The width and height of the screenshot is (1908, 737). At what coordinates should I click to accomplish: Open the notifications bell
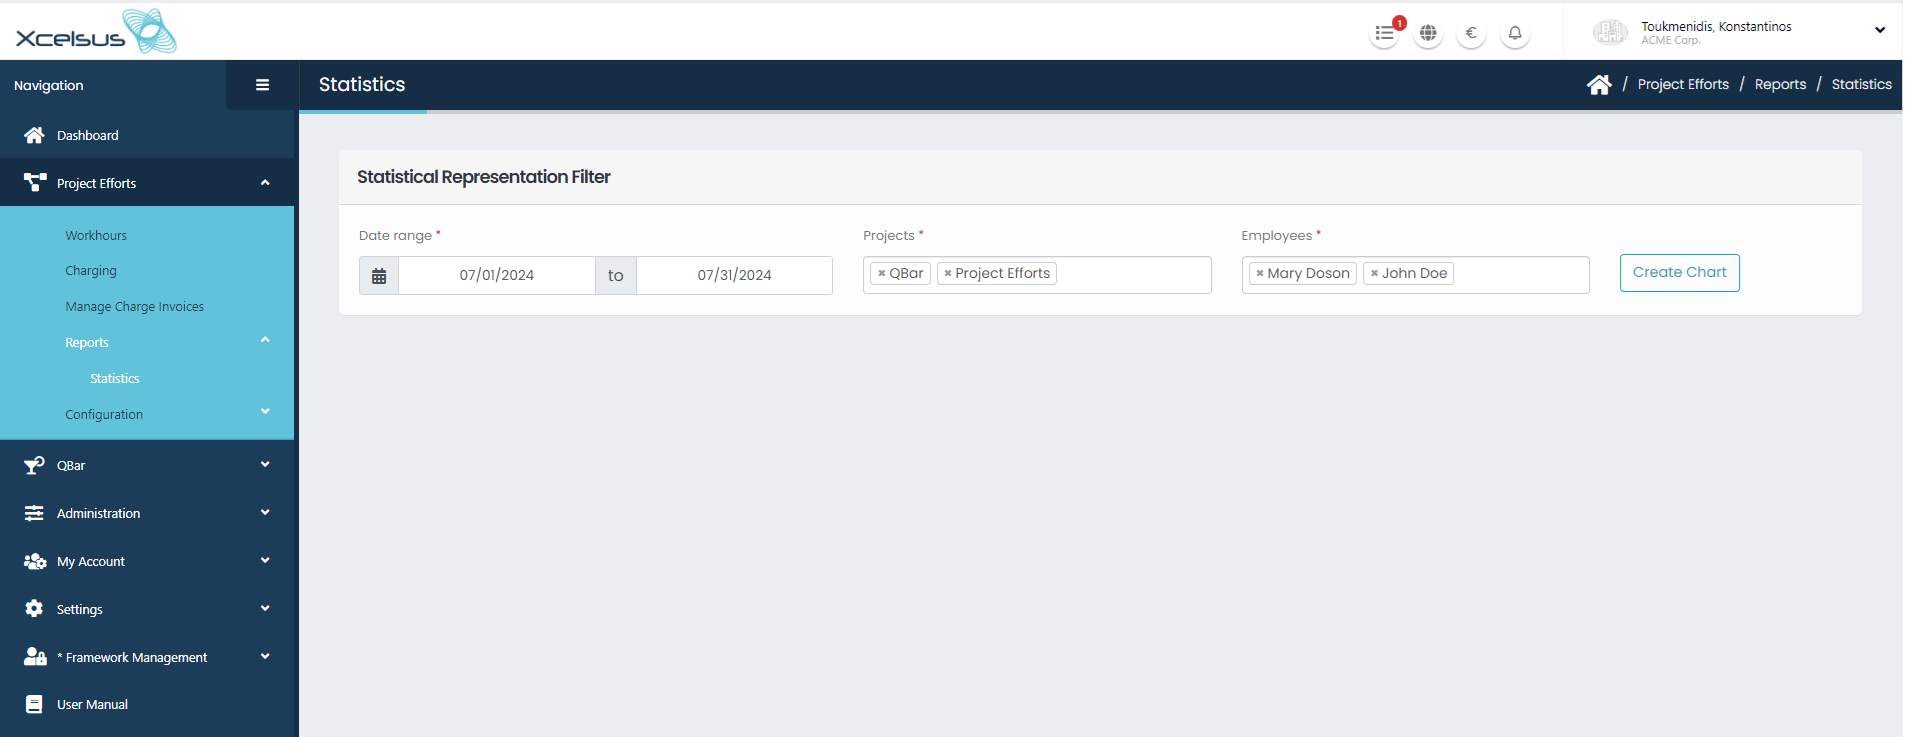[1515, 33]
